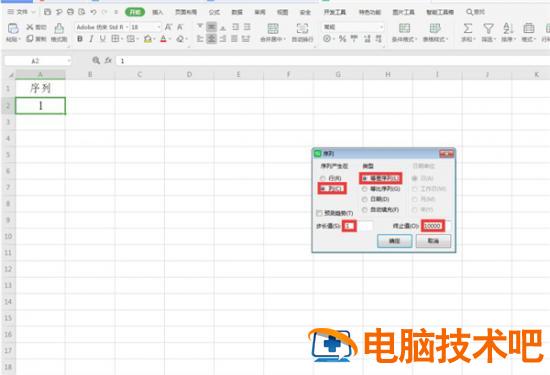Select Column (列) radio in Series dialog
550x375 pixels.
323,189
